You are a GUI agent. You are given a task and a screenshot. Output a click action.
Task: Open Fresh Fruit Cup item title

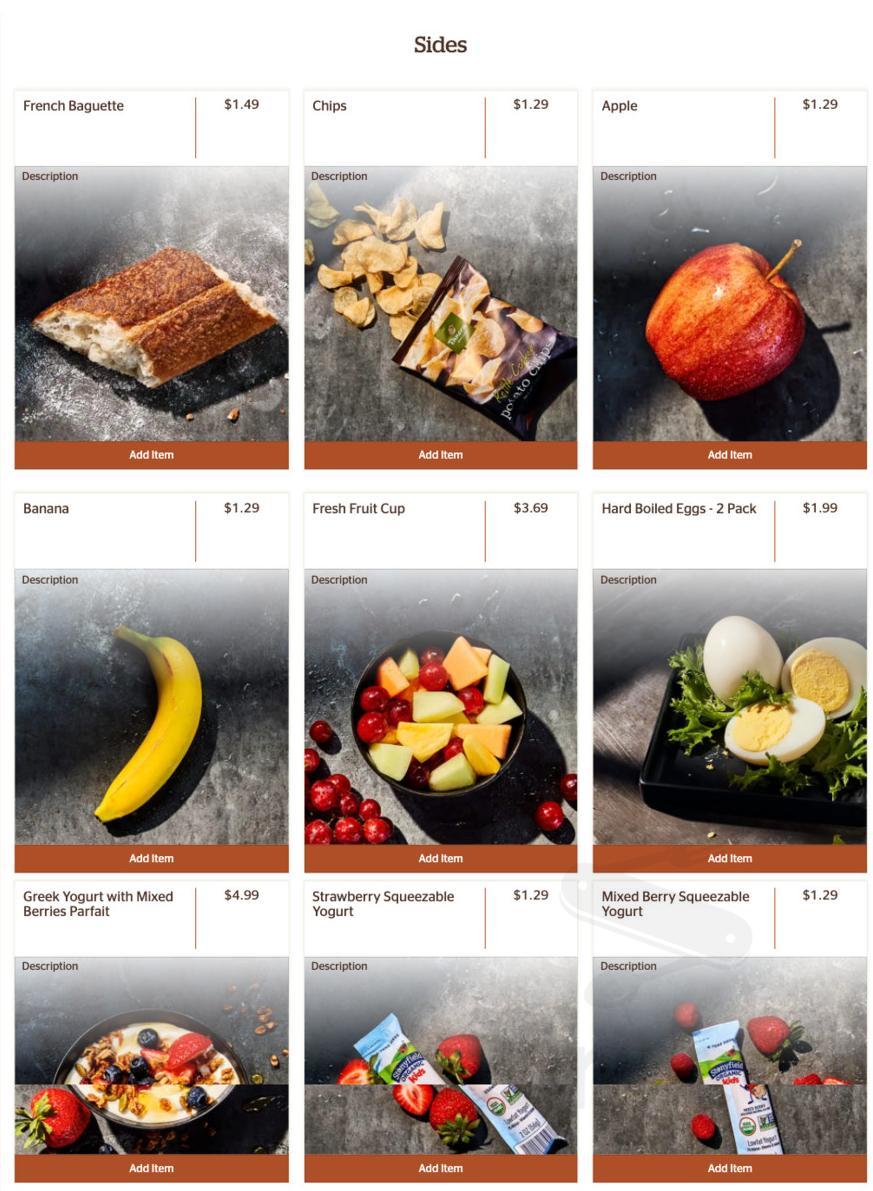coord(359,509)
